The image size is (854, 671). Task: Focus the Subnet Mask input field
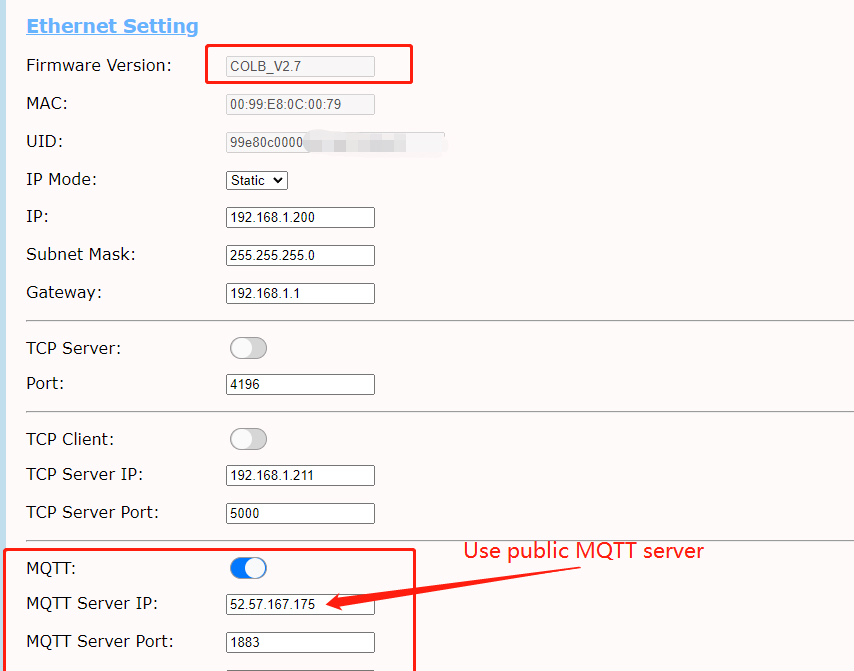(300, 255)
